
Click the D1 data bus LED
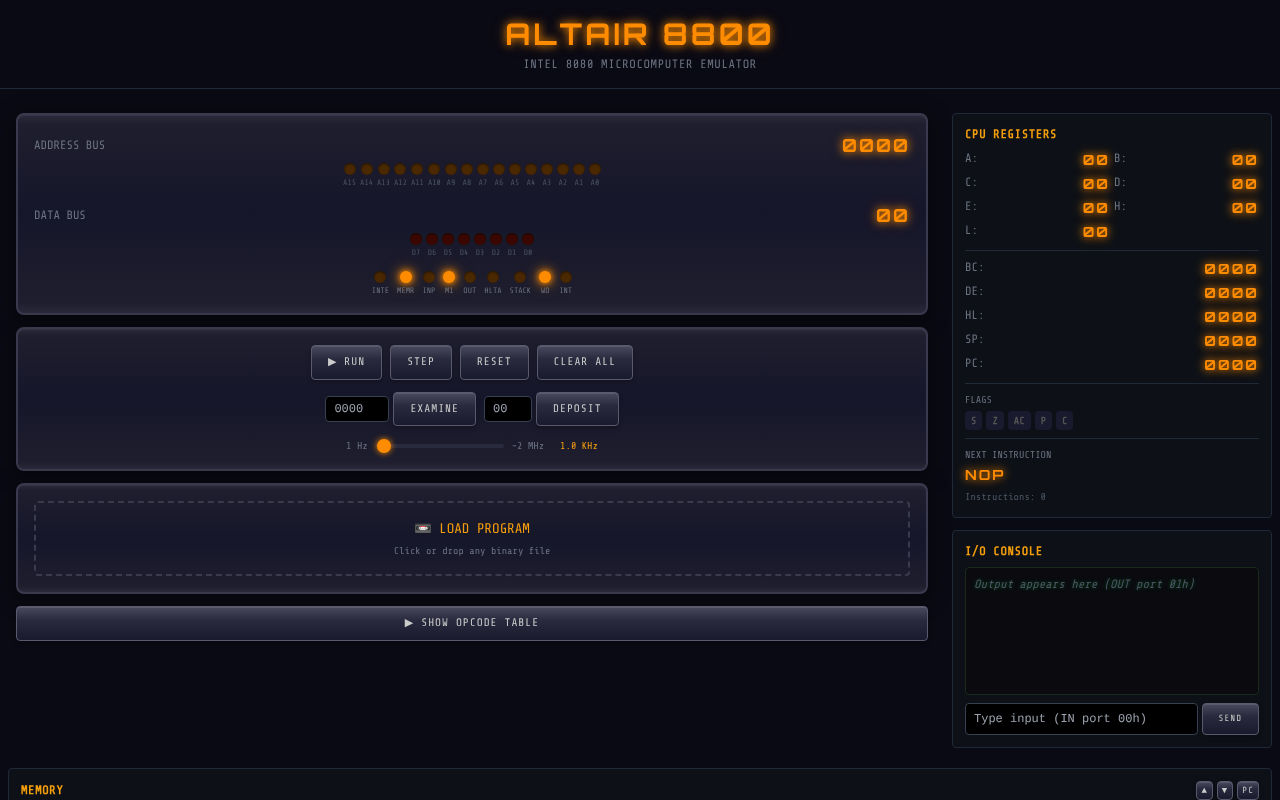click(512, 240)
